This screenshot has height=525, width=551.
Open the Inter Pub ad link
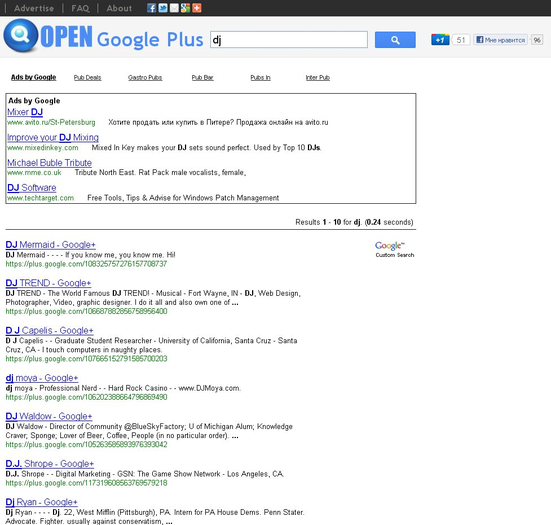point(318,78)
